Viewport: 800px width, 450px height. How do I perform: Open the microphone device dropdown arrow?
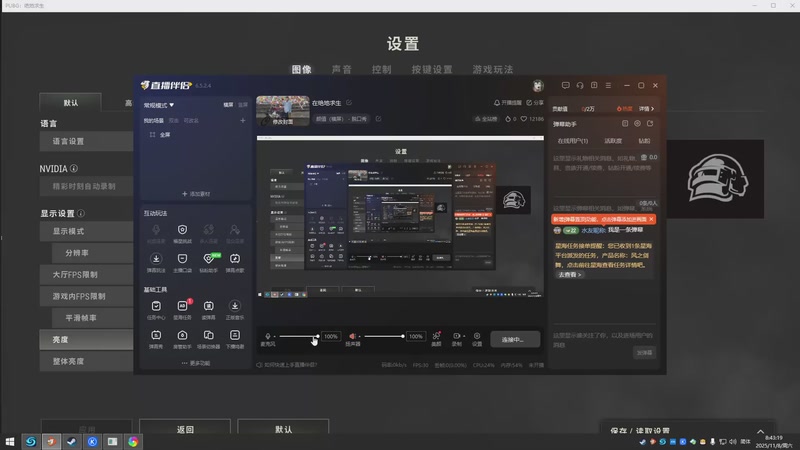point(274,337)
